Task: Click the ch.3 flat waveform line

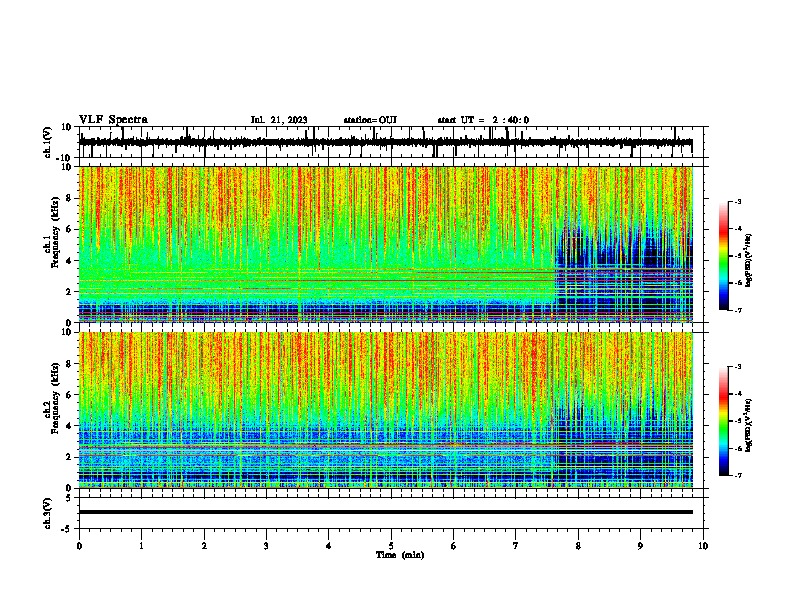Action: click(385, 512)
